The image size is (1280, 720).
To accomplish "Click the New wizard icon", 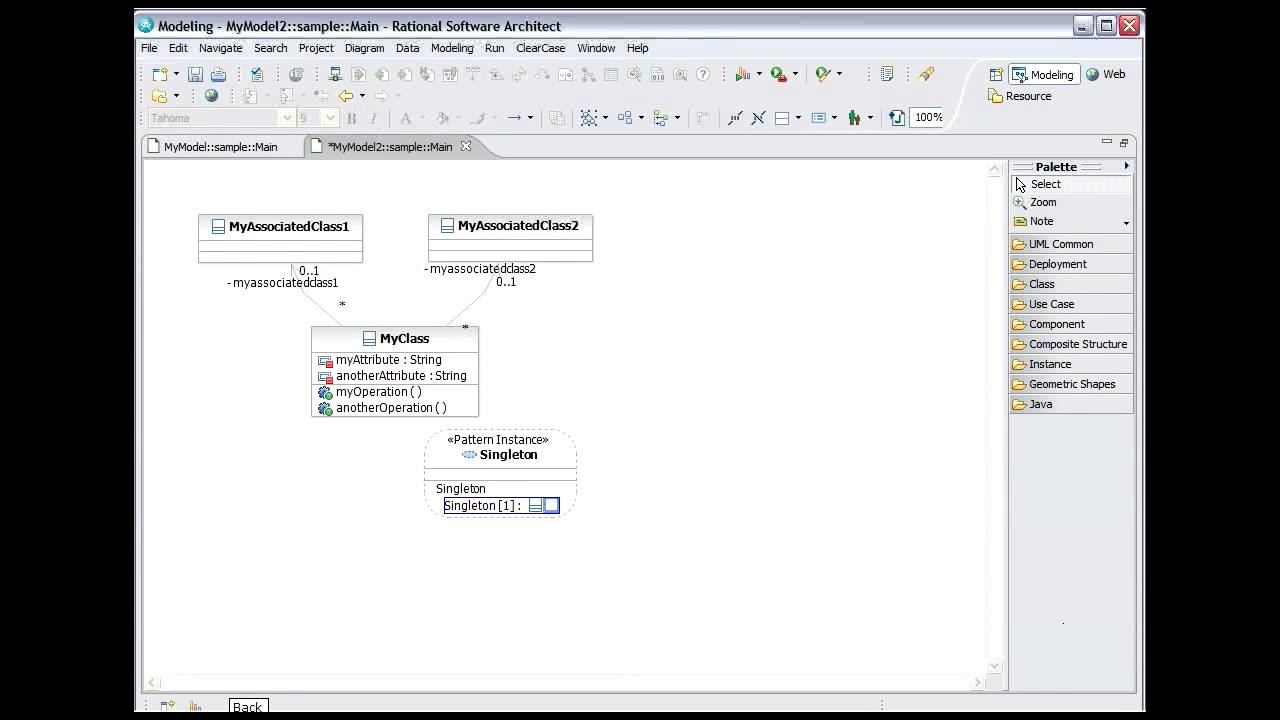I will [159, 74].
